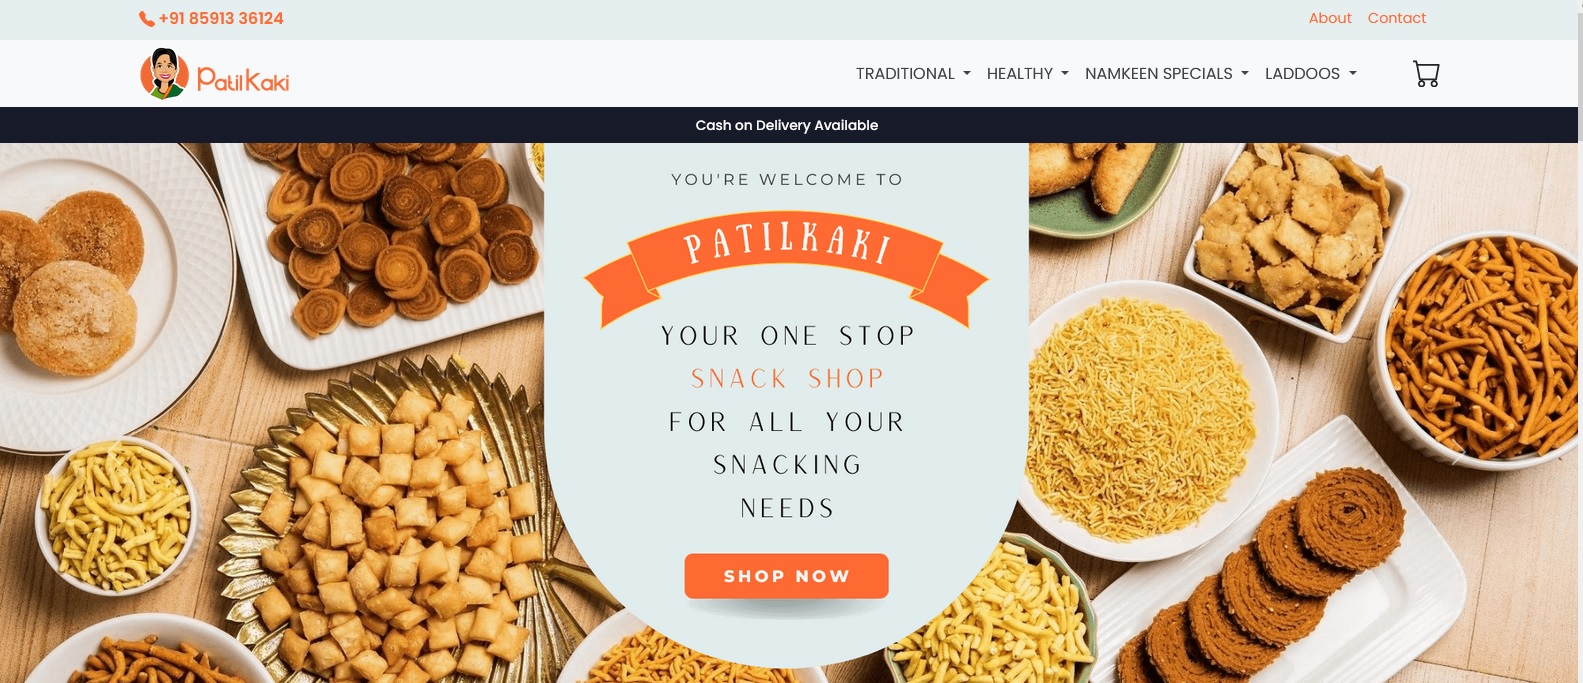Click the SNACK SHOP orange heading text
The height and width of the screenshot is (683, 1583).
pos(788,379)
